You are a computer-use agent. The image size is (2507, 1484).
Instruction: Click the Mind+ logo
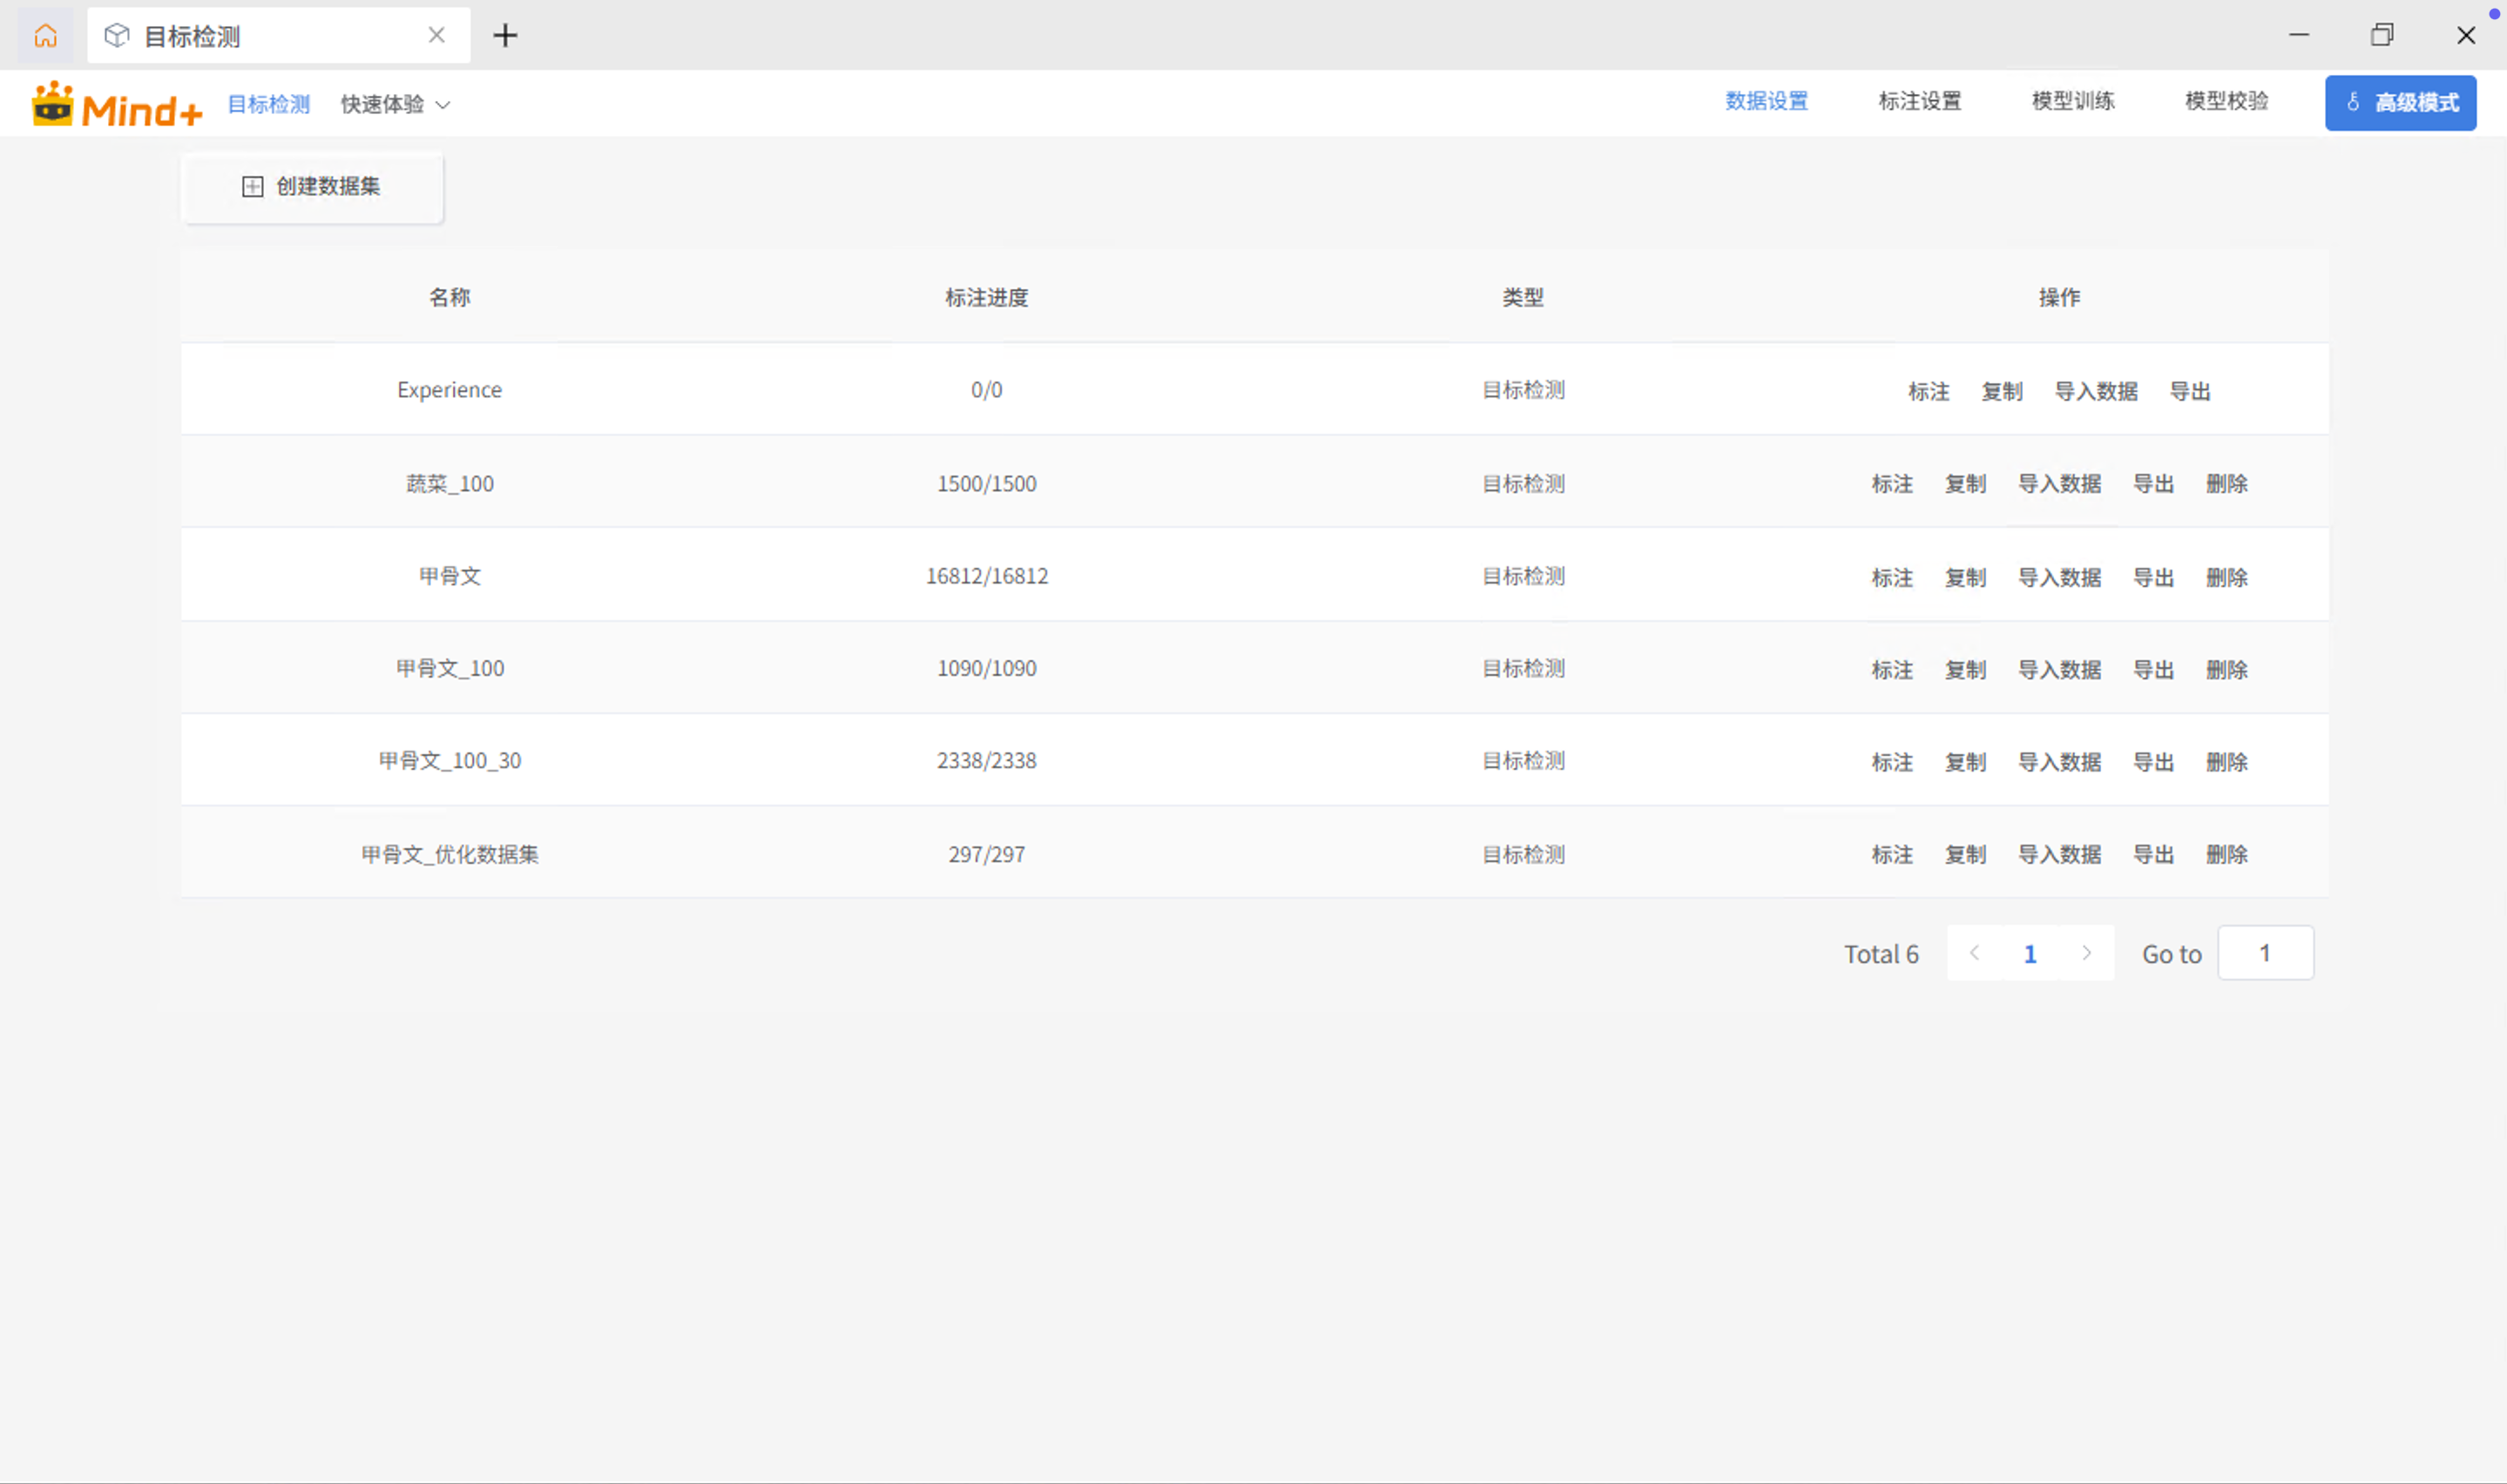click(x=117, y=105)
